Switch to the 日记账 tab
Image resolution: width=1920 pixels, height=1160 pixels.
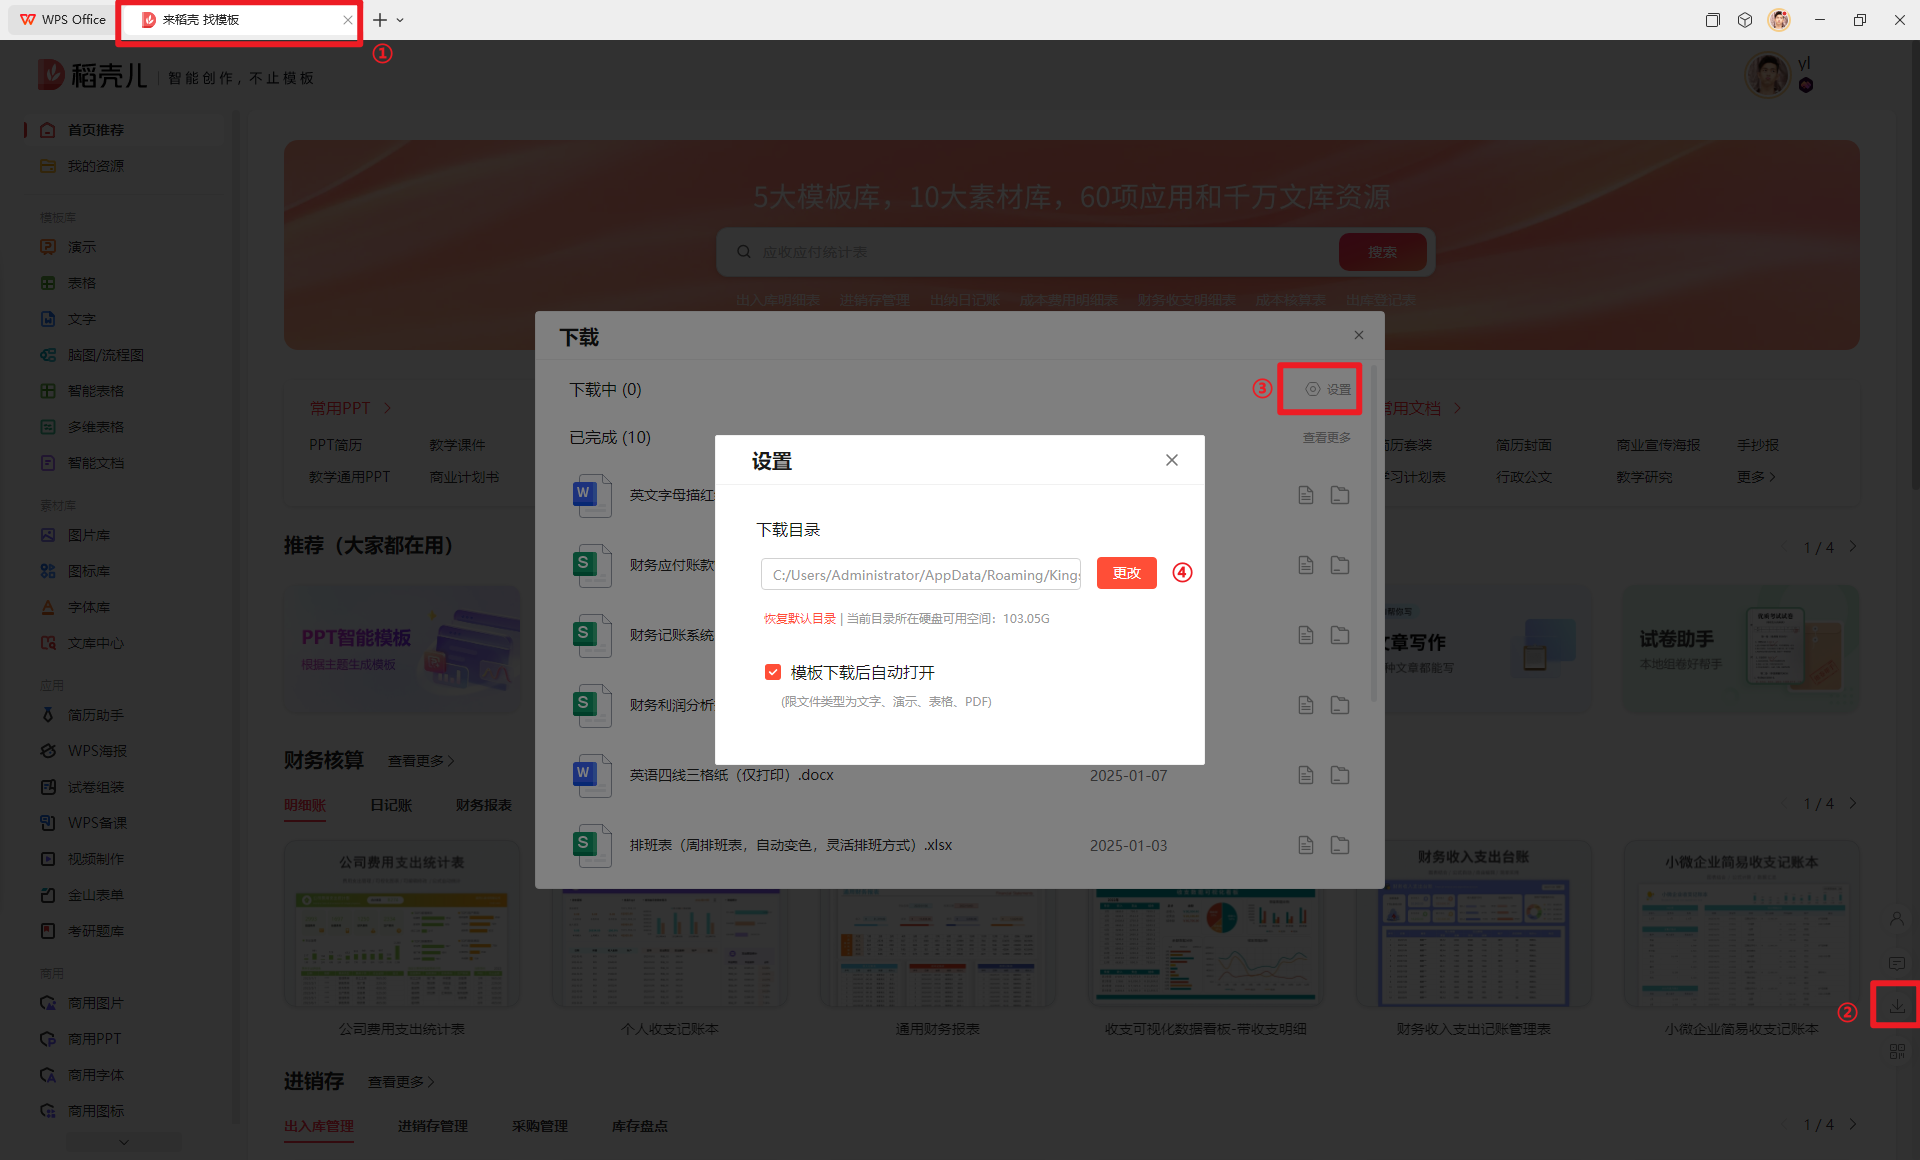point(391,805)
